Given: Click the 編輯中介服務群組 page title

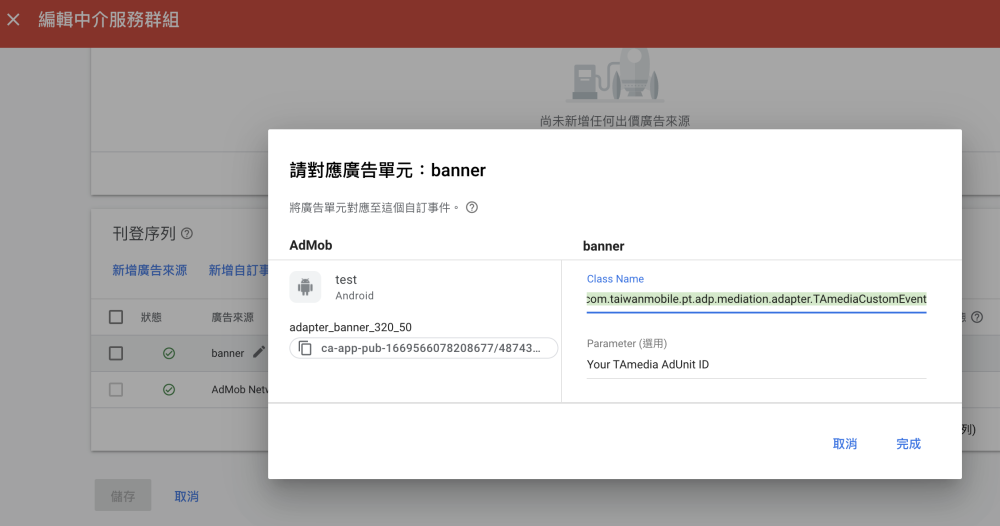Looking at the screenshot, I should (109, 20).
